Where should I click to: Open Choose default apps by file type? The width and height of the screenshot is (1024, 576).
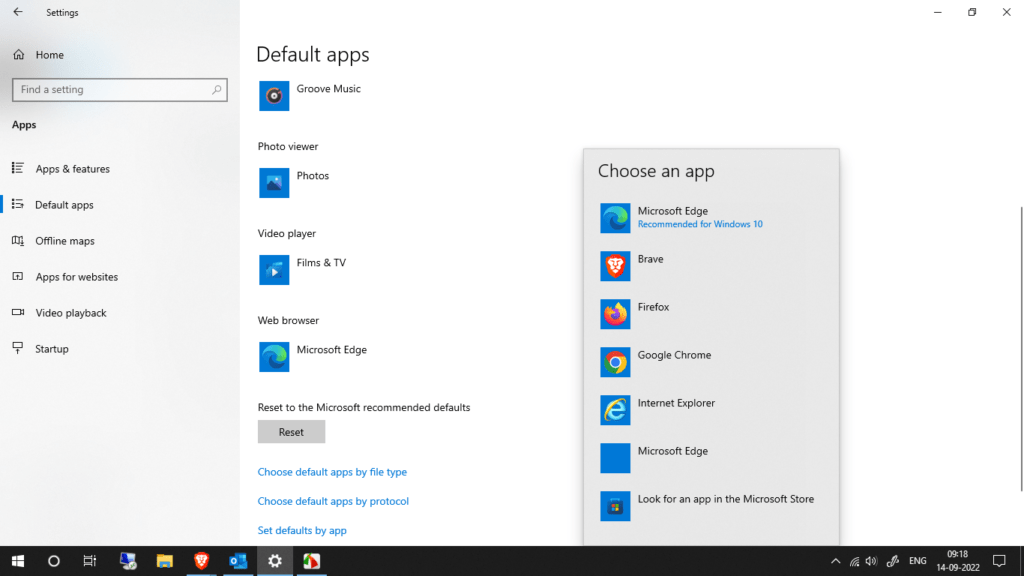[332, 472]
